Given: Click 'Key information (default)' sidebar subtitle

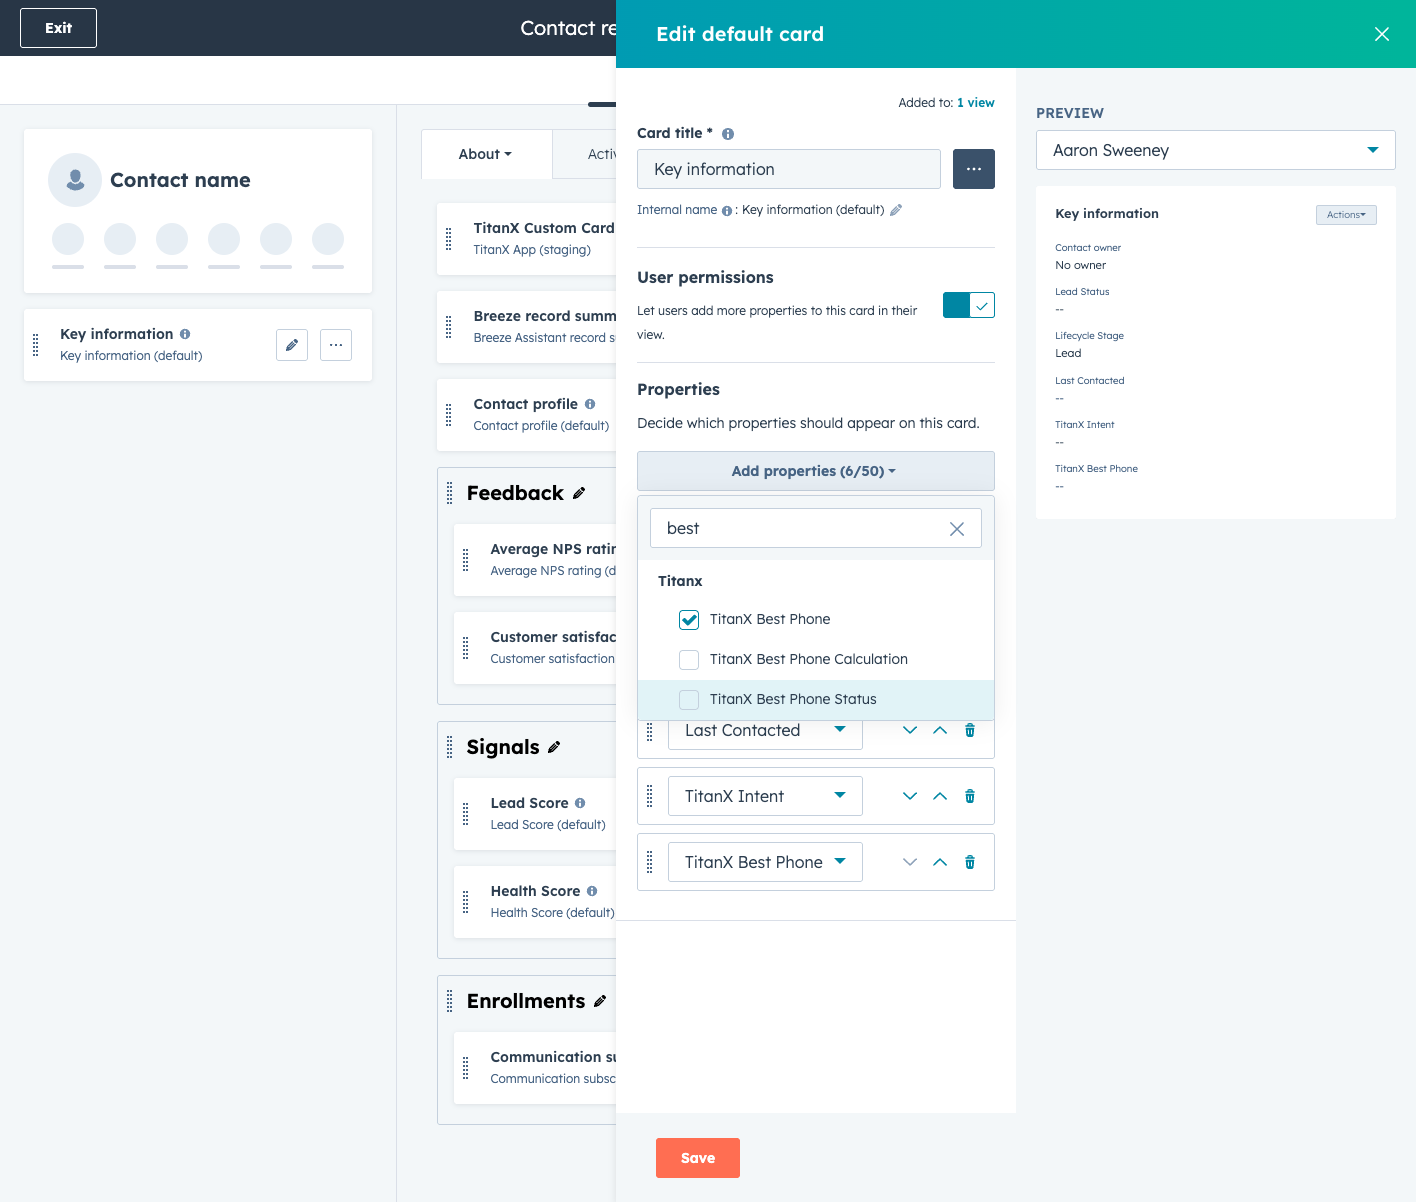Looking at the screenshot, I should coord(131,356).
